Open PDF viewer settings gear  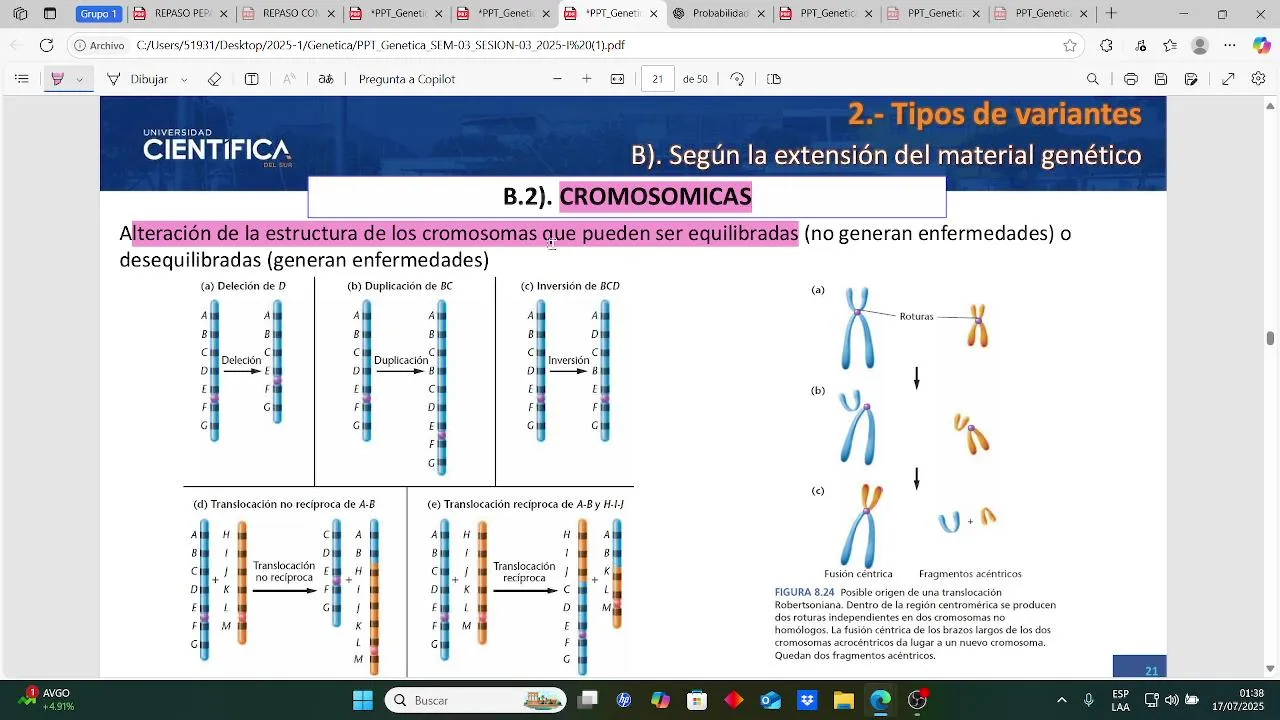pyautogui.click(x=1259, y=79)
